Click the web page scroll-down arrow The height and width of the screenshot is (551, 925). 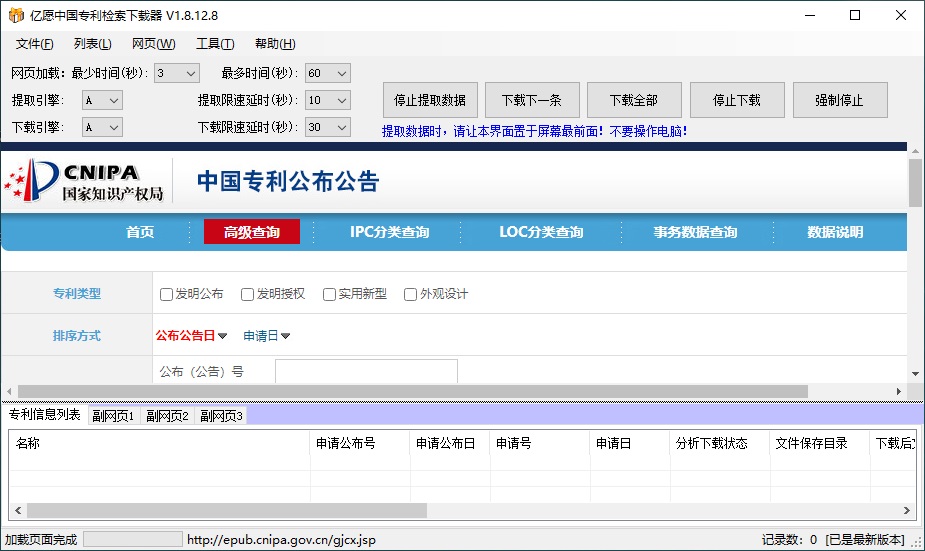tap(915, 373)
